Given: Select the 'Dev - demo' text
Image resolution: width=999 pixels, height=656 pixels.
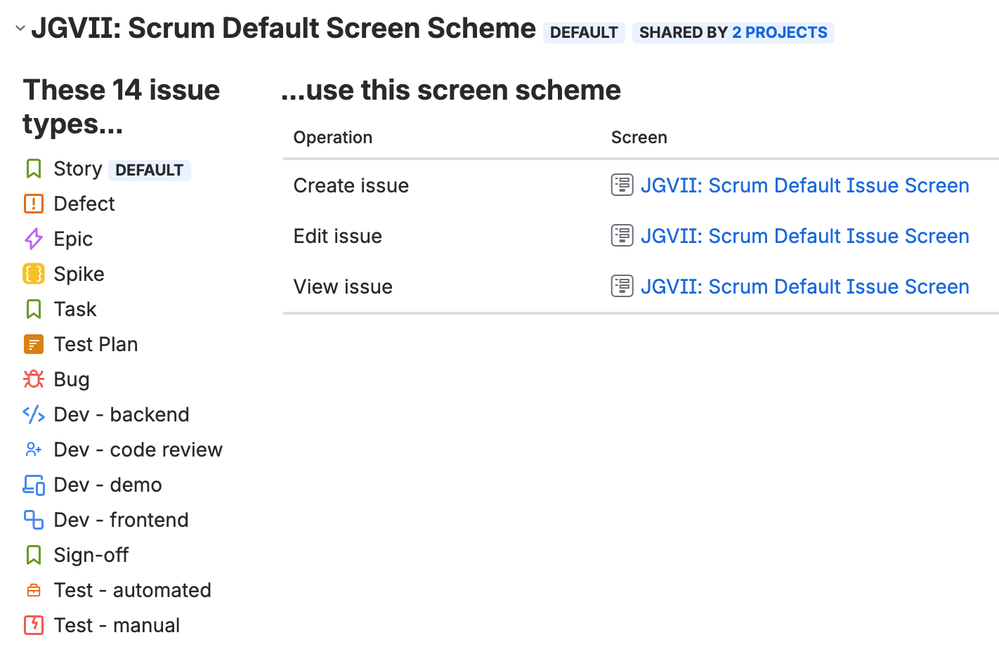Looking at the screenshot, I should pos(108,485).
